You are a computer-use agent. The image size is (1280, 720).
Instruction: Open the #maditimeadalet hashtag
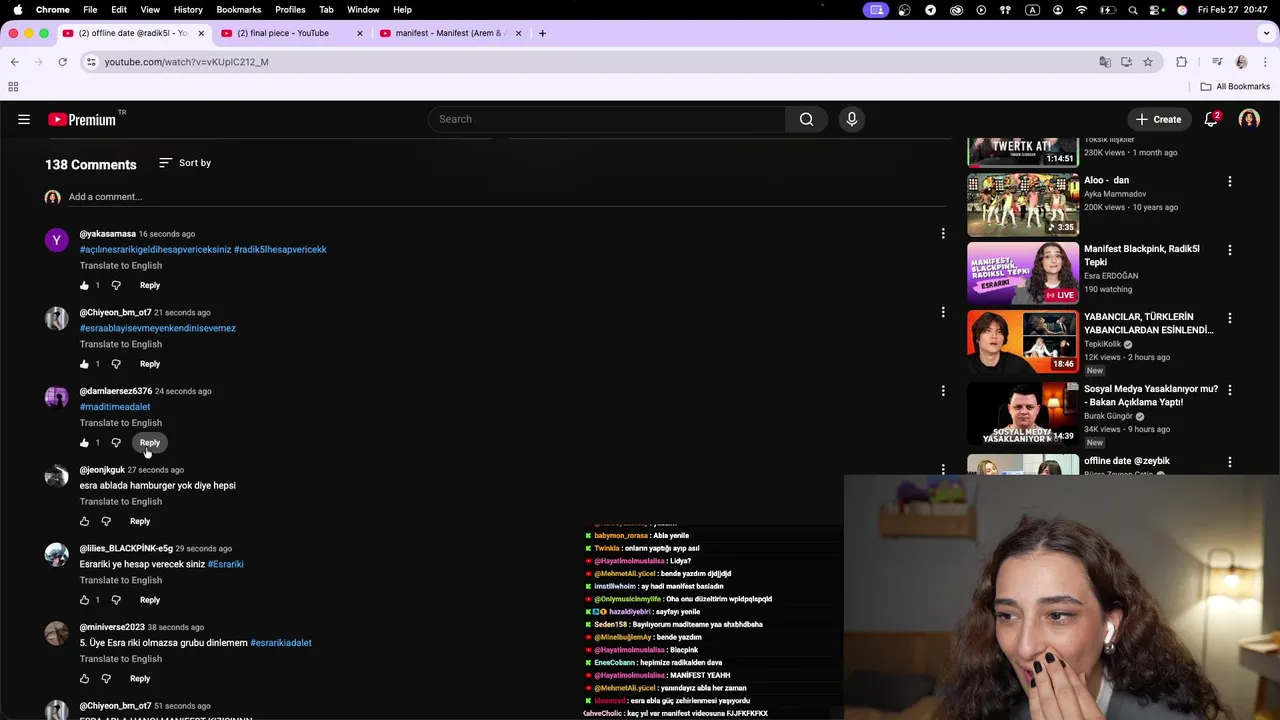point(115,407)
